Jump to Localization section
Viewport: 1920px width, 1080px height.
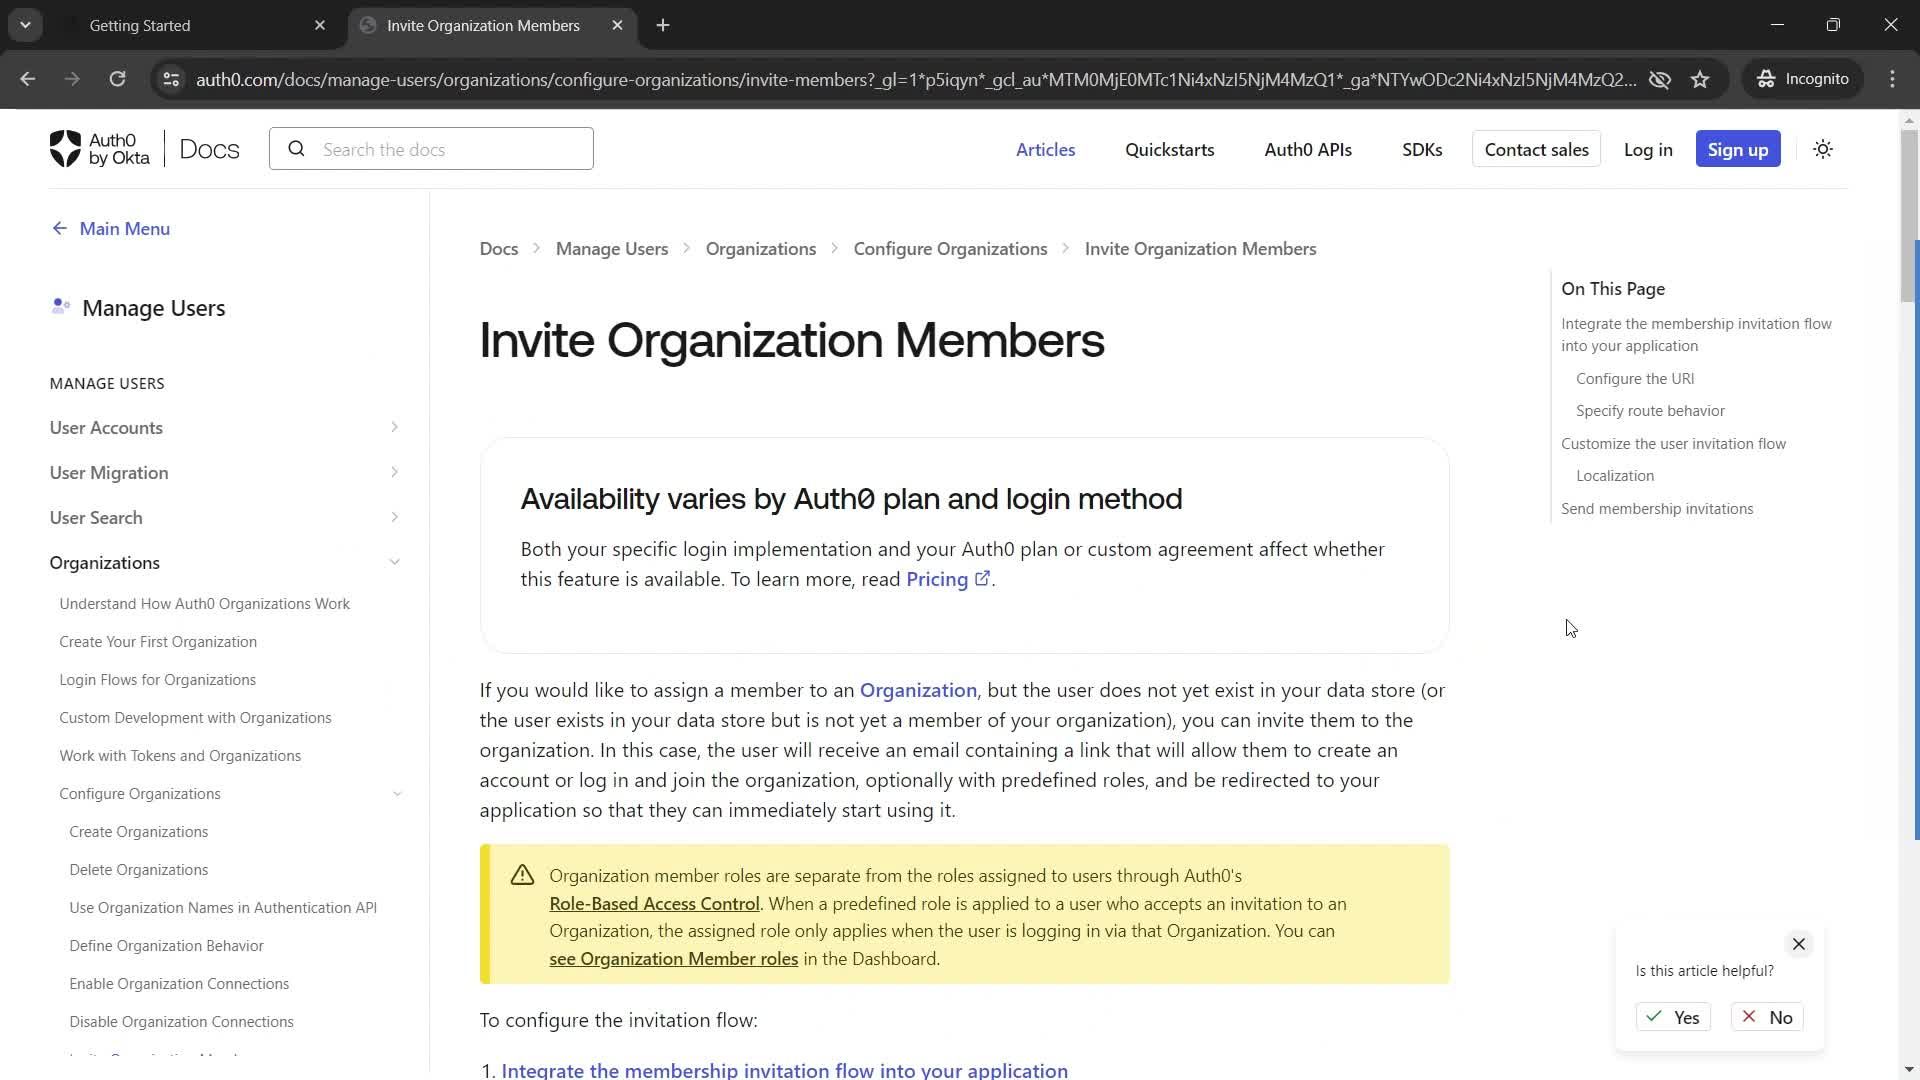(x=1615, y=476)
